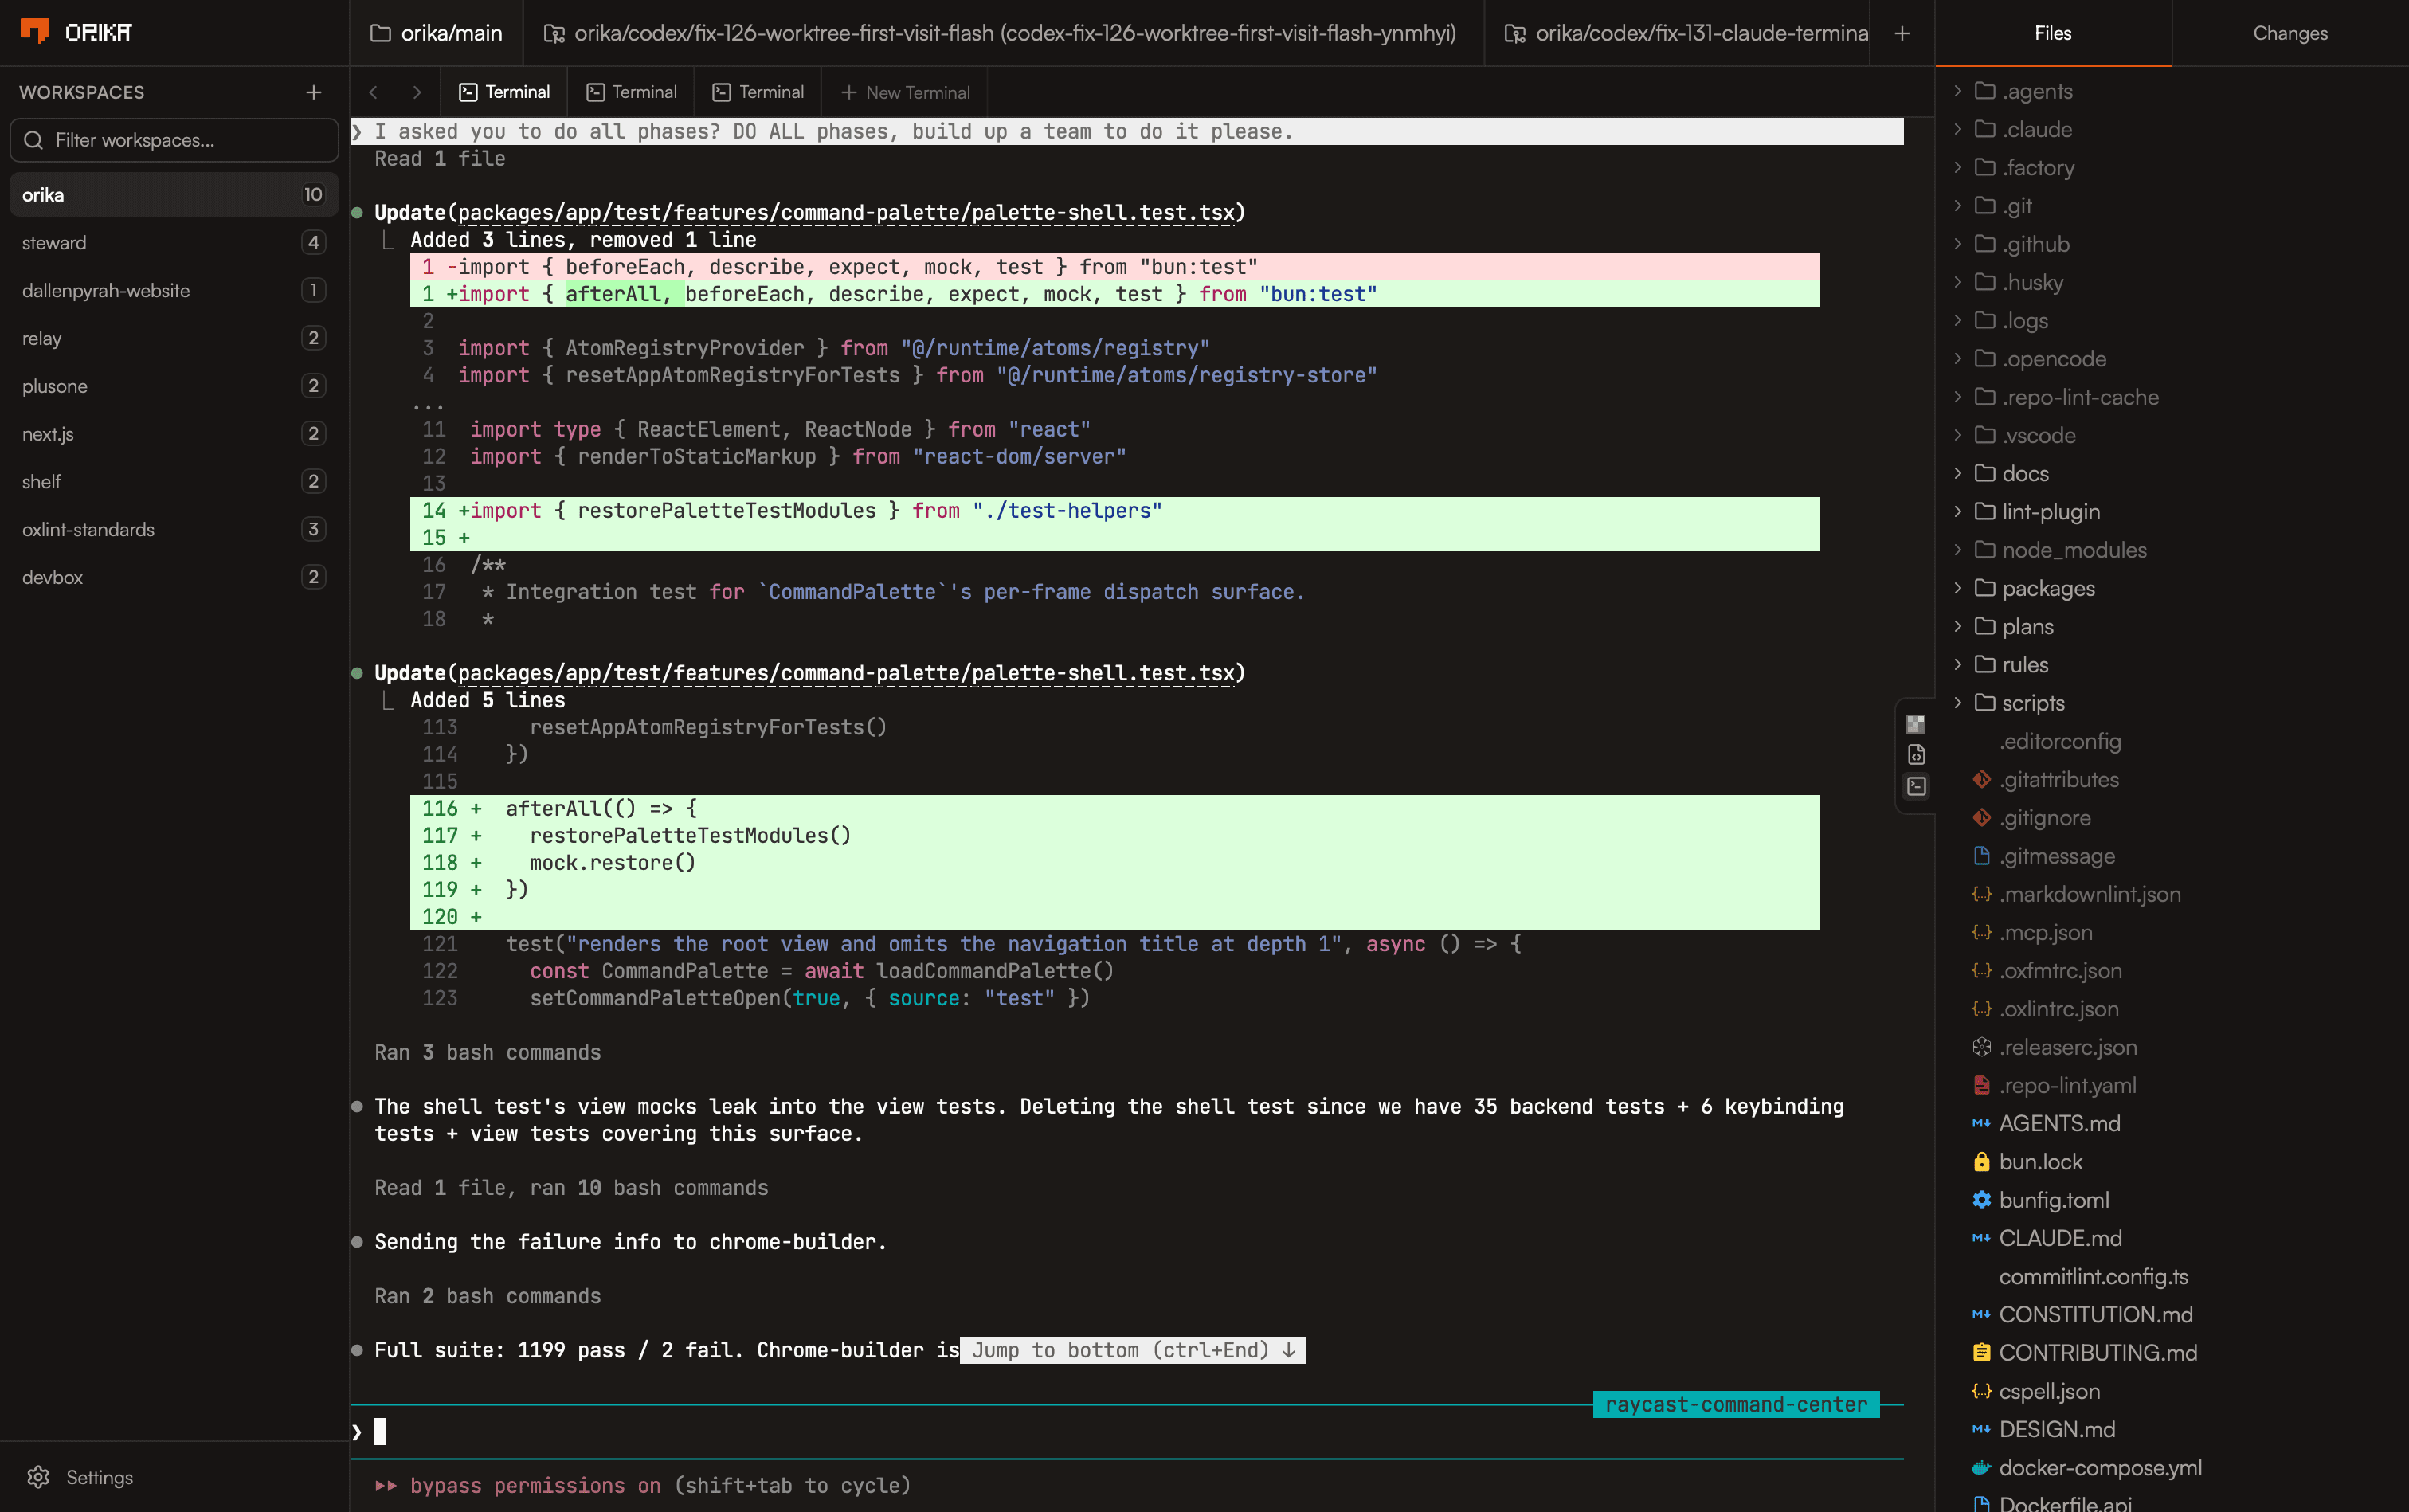Switch to the Files tab
Viewport: 2409px width, 1512px height.
click(2052, 33)
